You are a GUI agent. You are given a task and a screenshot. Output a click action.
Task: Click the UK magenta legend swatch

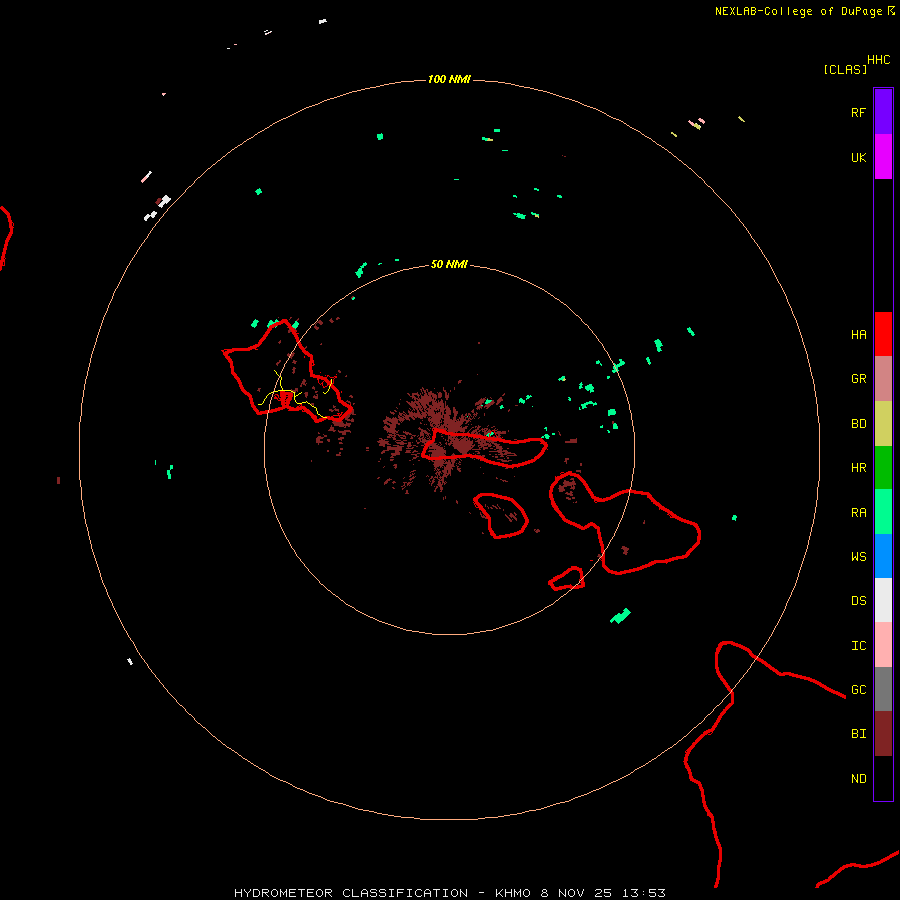pyautogui.click(x=883, y=157)
